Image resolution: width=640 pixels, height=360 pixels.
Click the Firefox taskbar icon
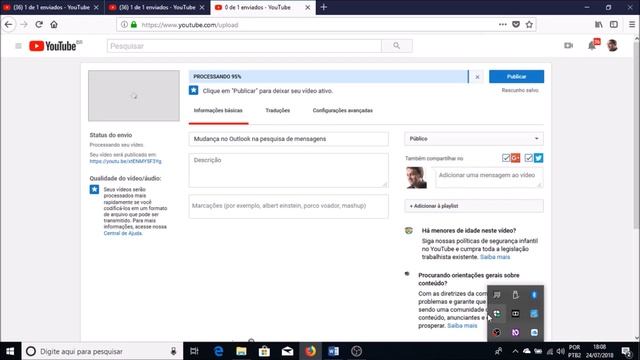tap(311, 351)
